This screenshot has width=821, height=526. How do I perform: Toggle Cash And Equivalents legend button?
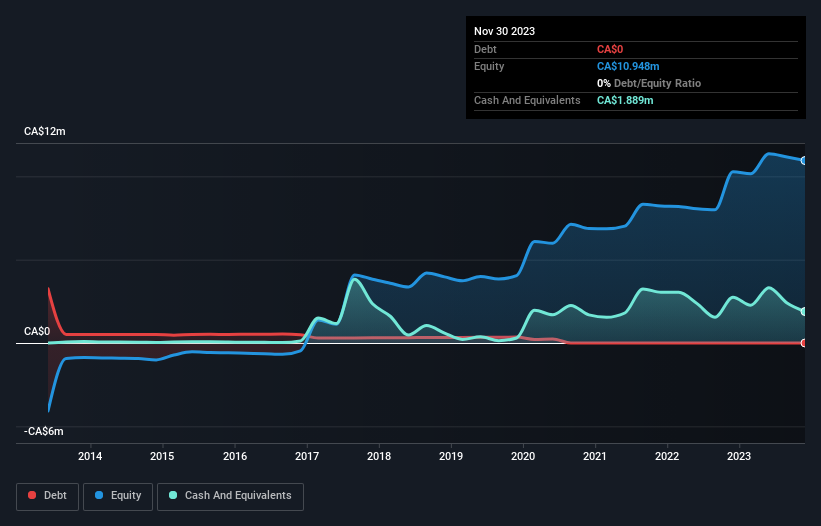coord(230,496)
